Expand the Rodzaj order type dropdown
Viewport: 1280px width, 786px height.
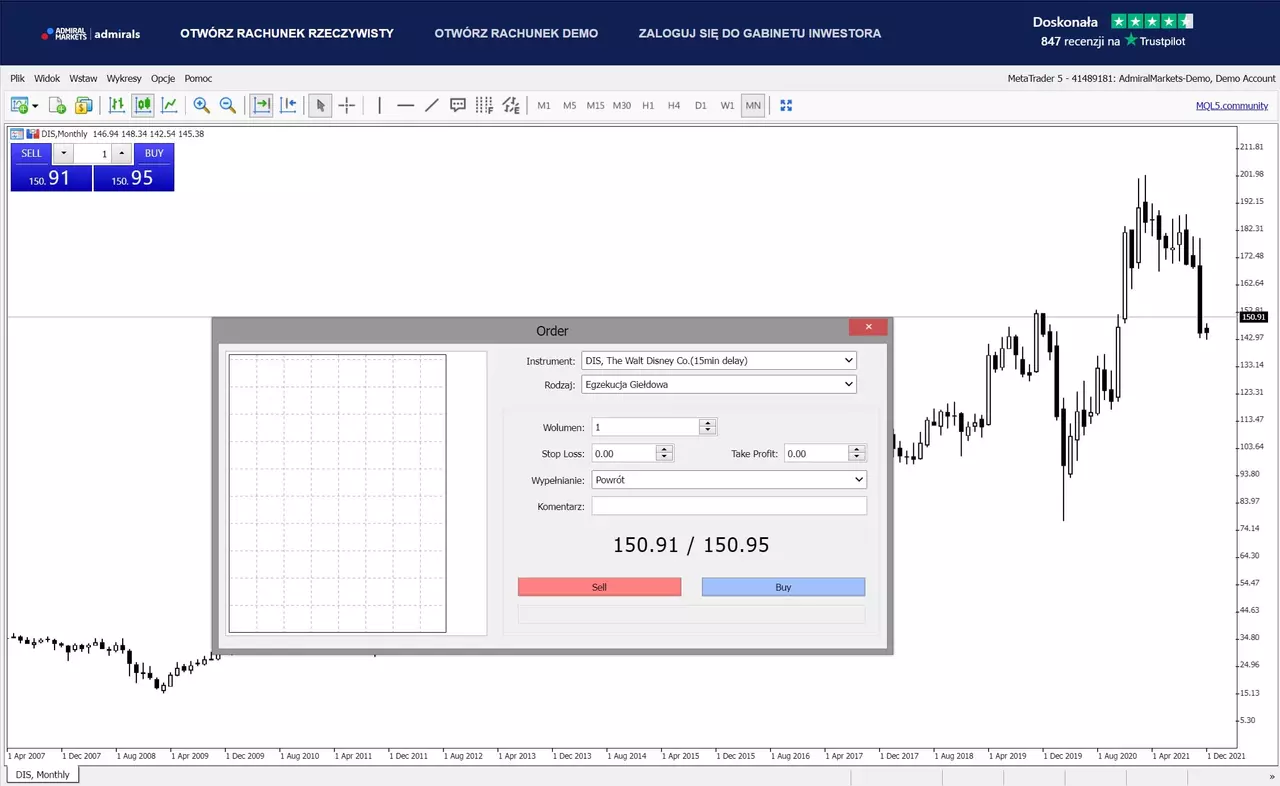coord(719,384)
